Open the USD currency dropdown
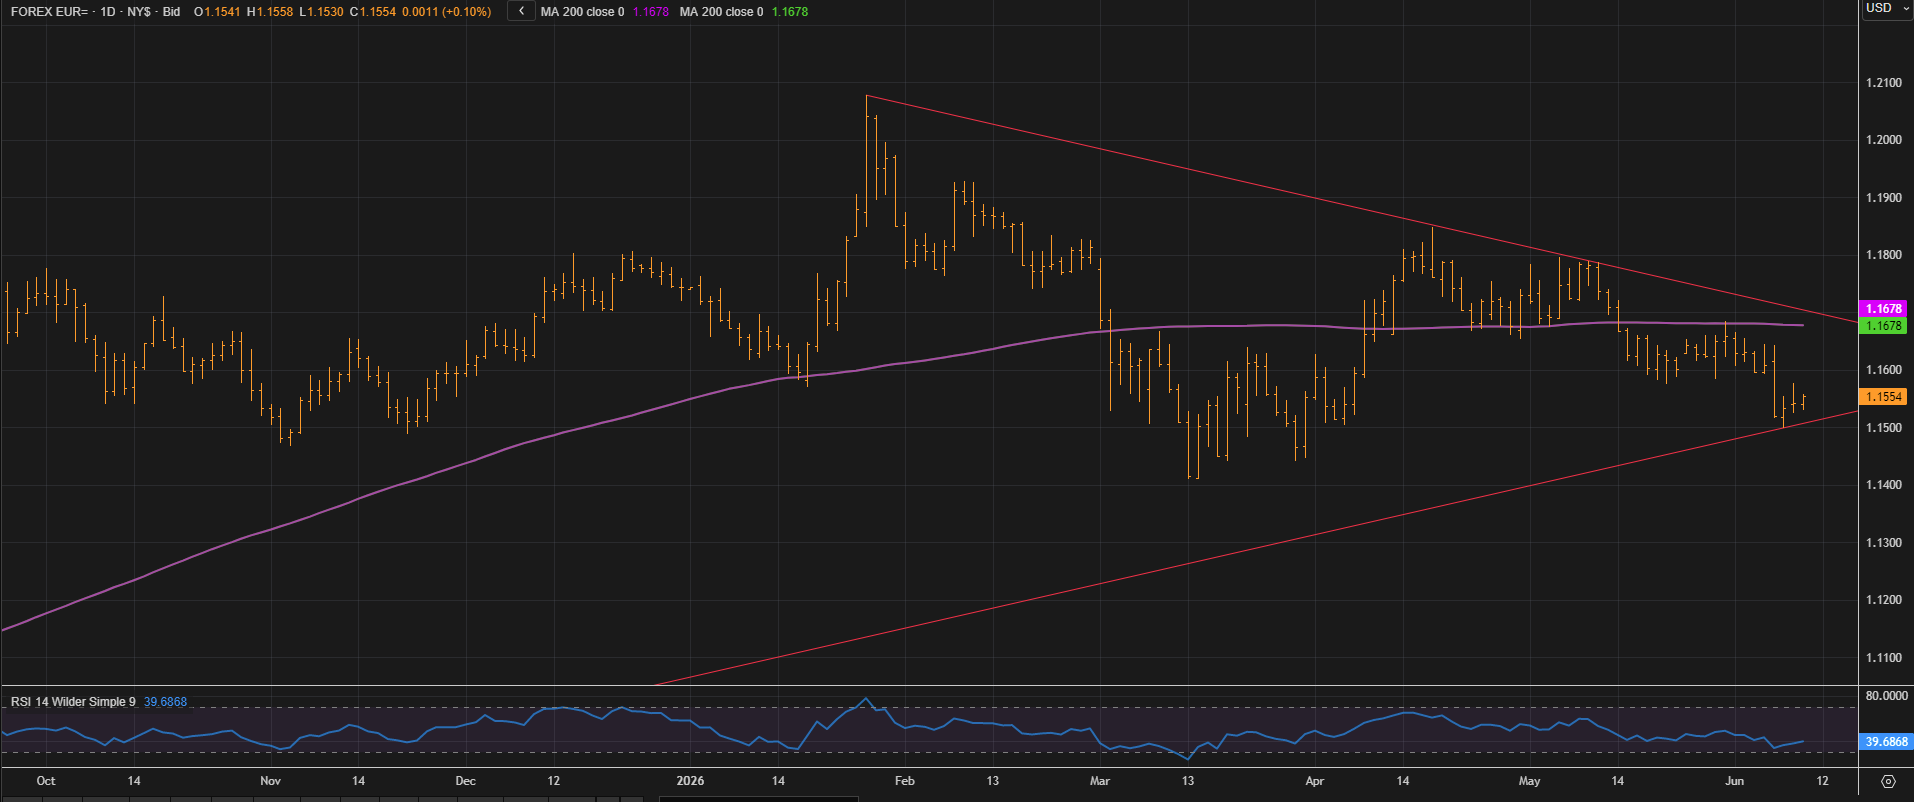This screenshot has width=1914, height=802. (x=1887, y=8)
